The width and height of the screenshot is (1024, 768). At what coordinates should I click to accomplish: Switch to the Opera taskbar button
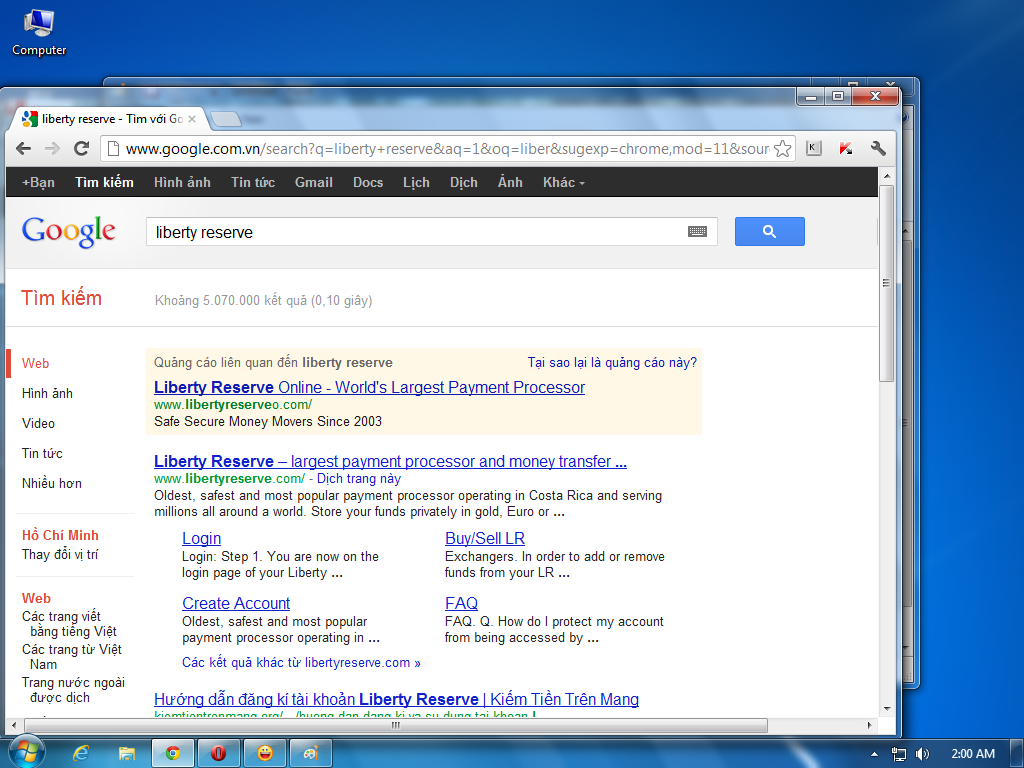pyautogui.click(x=219, y=754)
